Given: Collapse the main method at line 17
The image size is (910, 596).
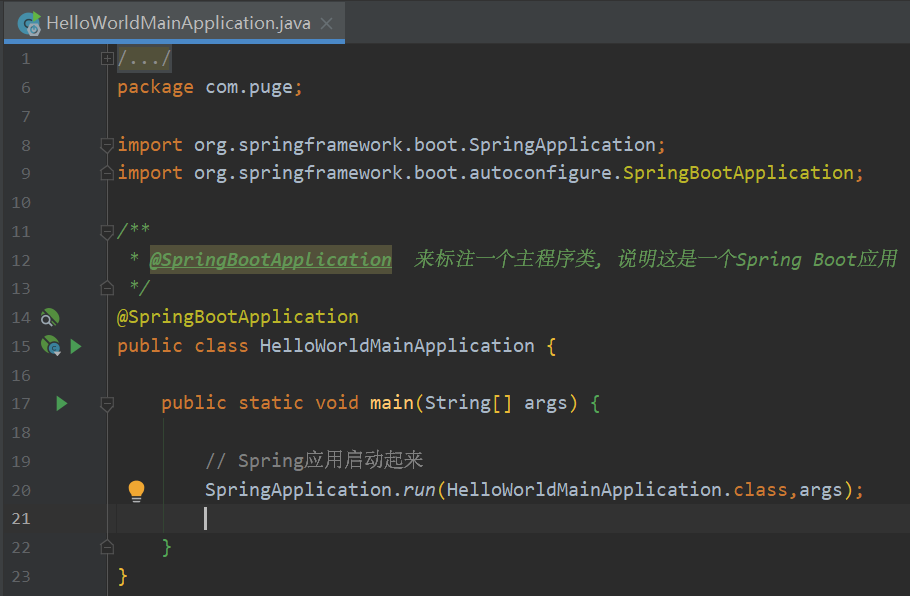Looking at the screenshot, I should [107, 403].
